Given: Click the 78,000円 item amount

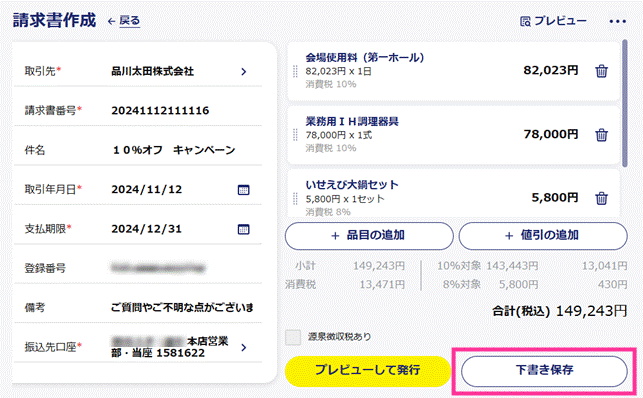Looking at the screenshot, I should [551, 134].
